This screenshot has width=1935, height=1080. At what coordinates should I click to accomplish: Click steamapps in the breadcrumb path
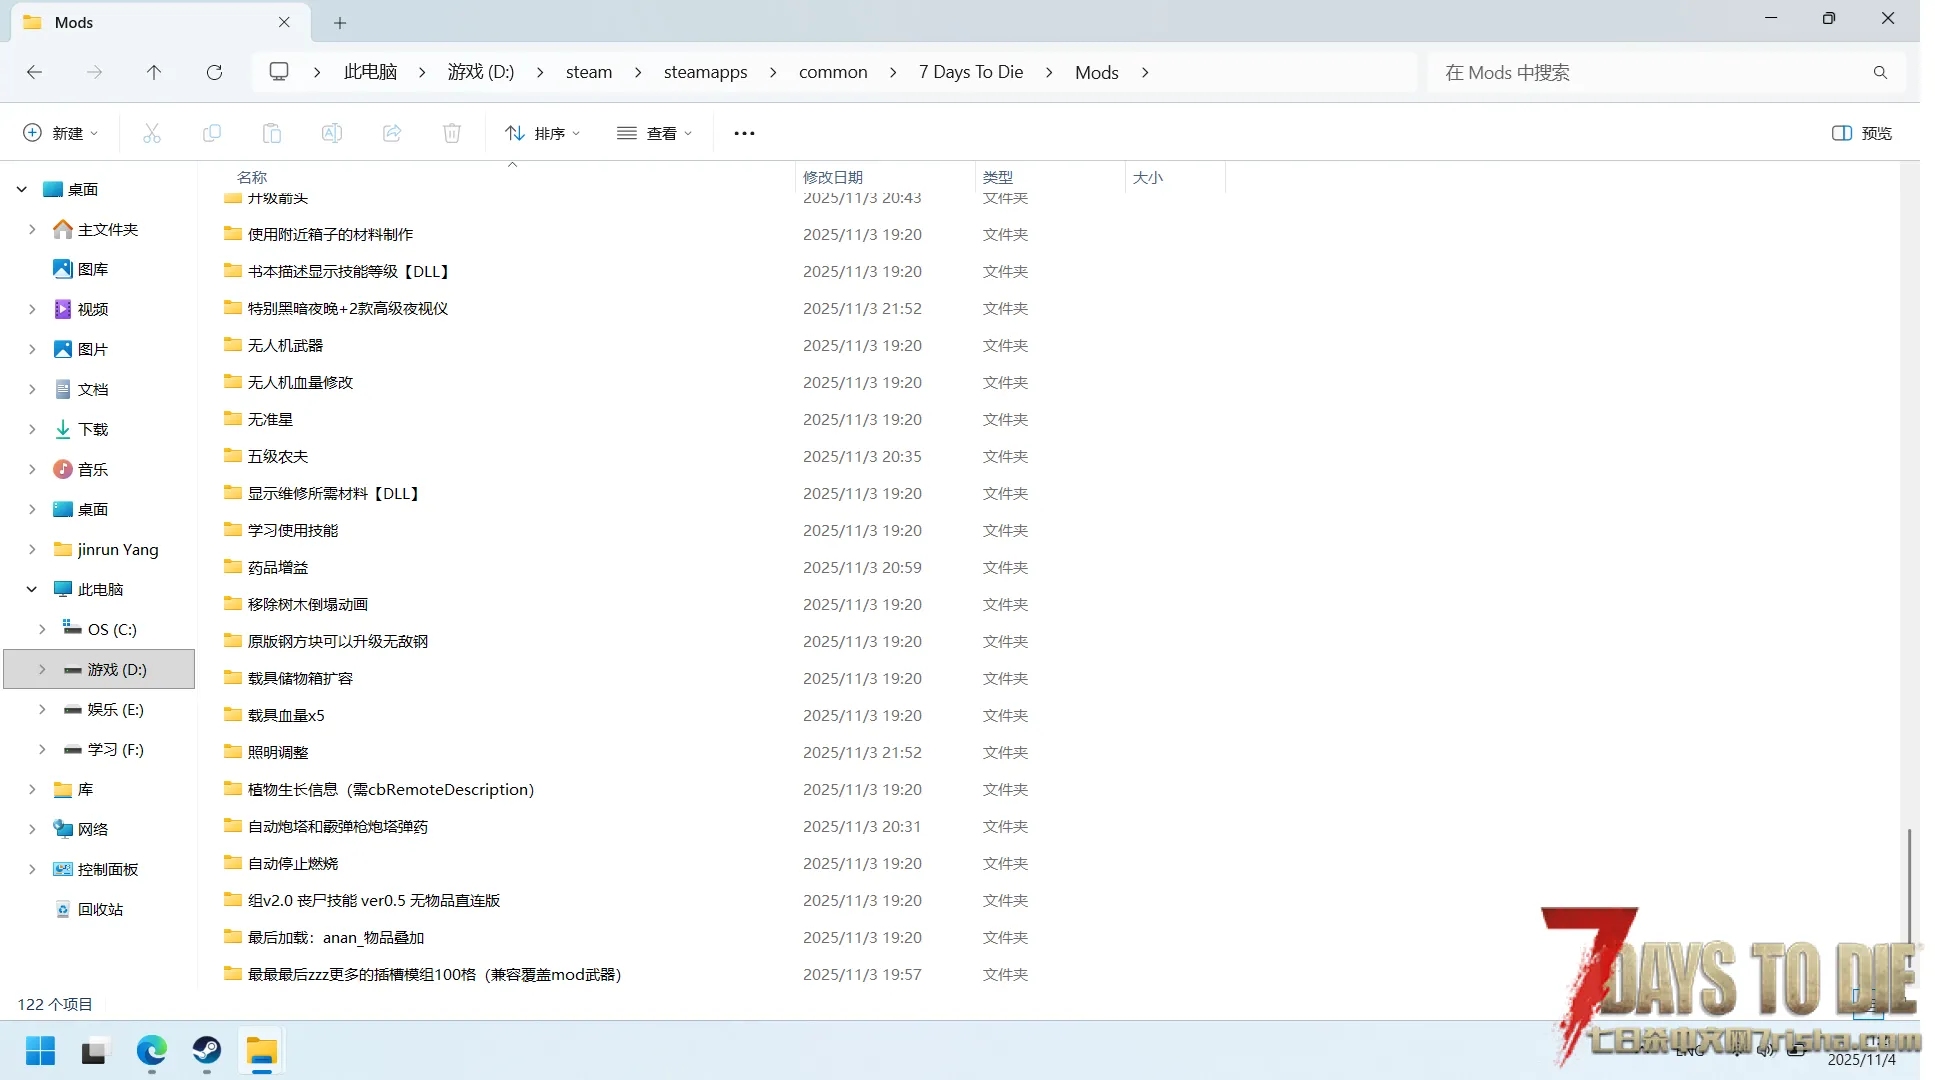coord(705,72)
